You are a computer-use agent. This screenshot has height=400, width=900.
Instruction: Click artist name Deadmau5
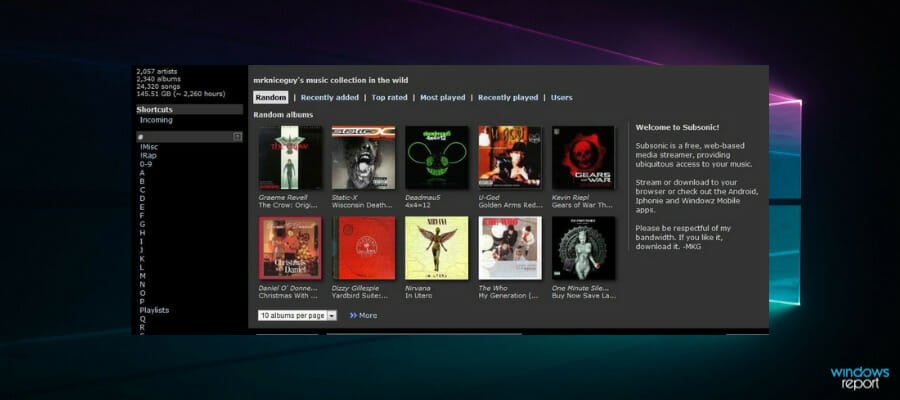coord(421,197)
